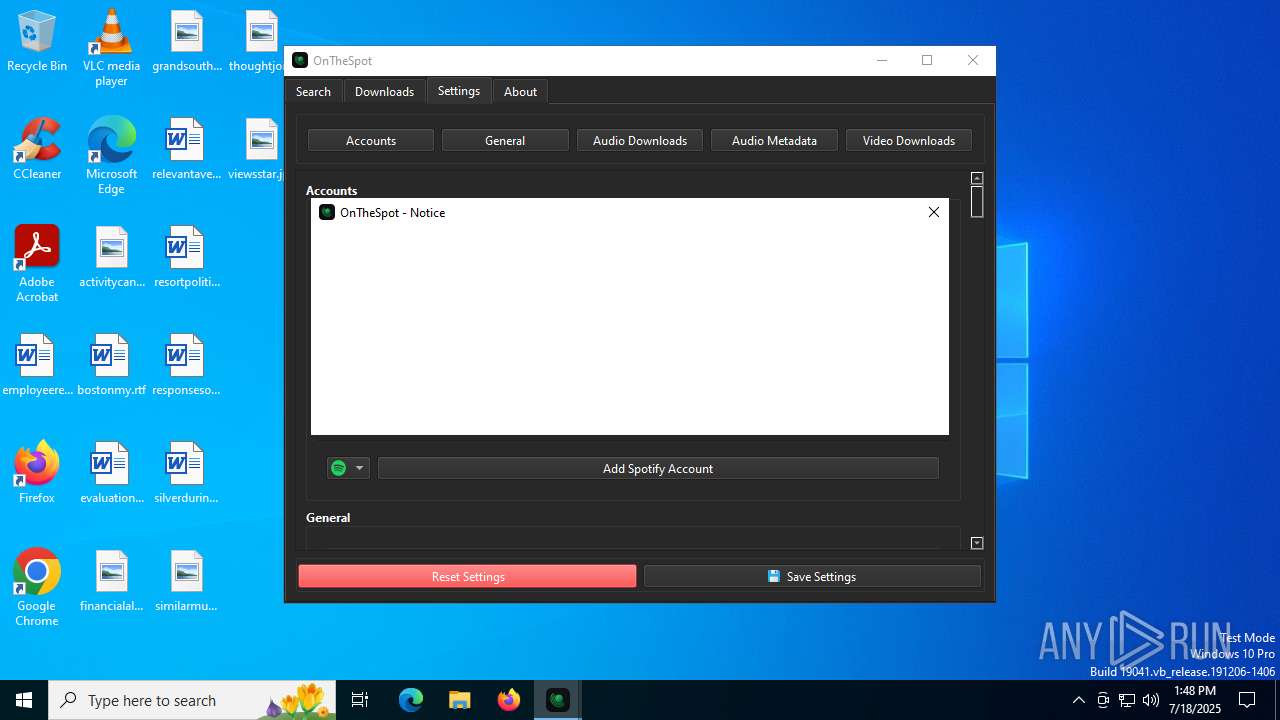Screen dimensions: 1280x720
Task: Select the grandsouth image file icon
Action: coord(186,42)
